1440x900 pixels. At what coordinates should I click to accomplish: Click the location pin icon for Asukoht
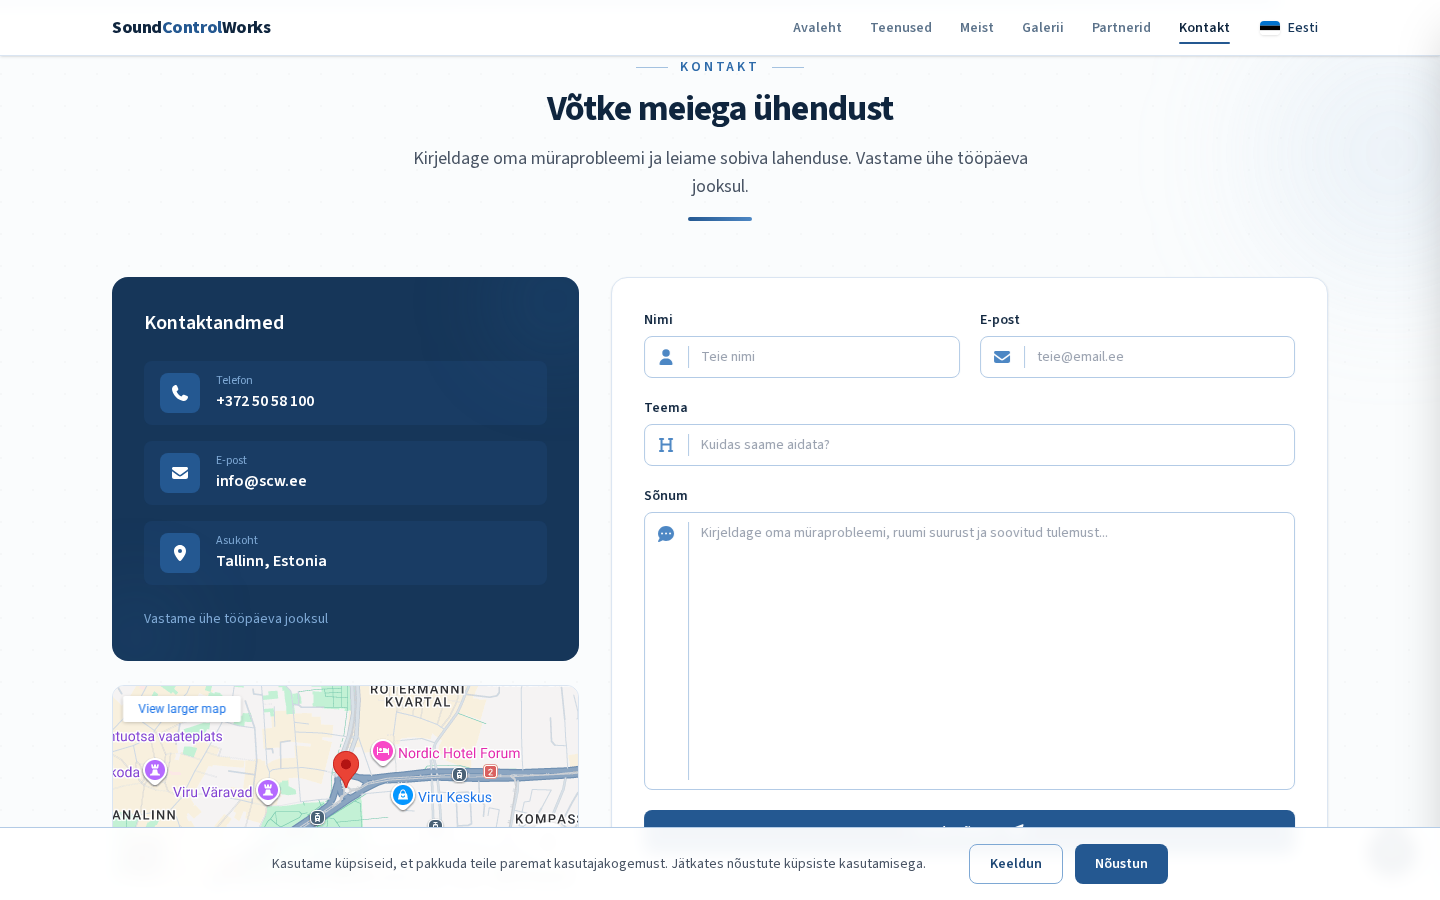(x=180, y=553)
